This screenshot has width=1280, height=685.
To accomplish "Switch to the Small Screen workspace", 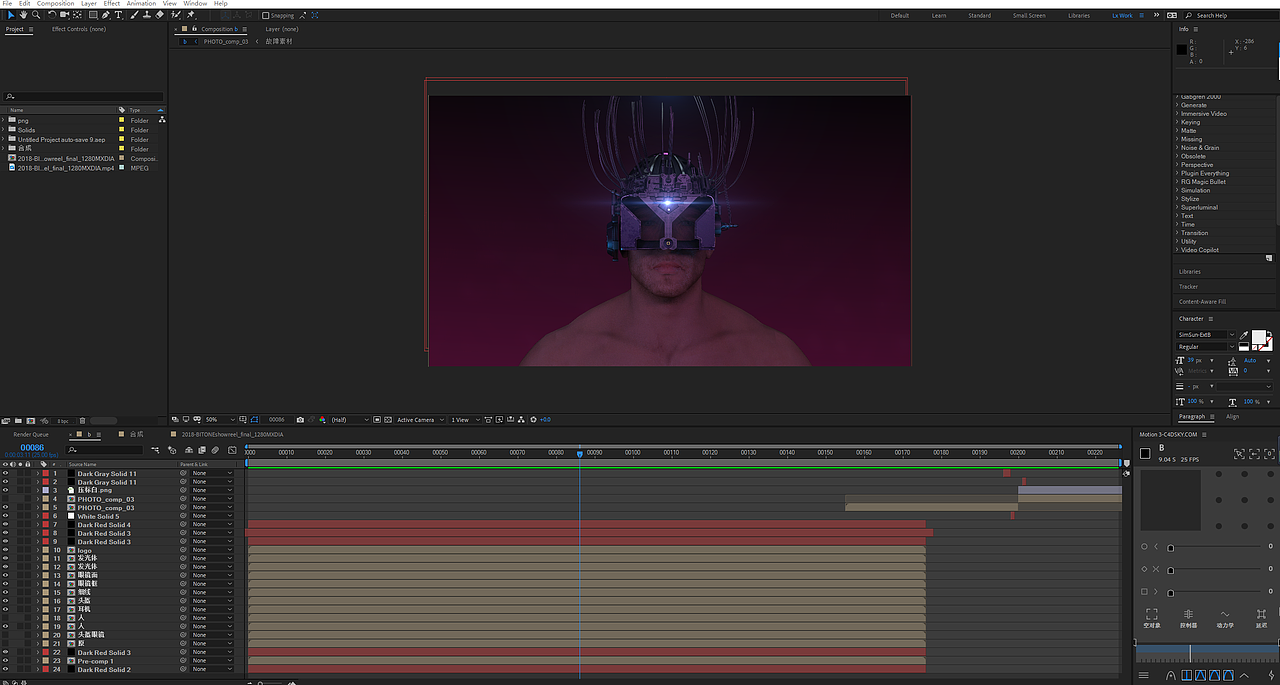I will pos(1029,15).
